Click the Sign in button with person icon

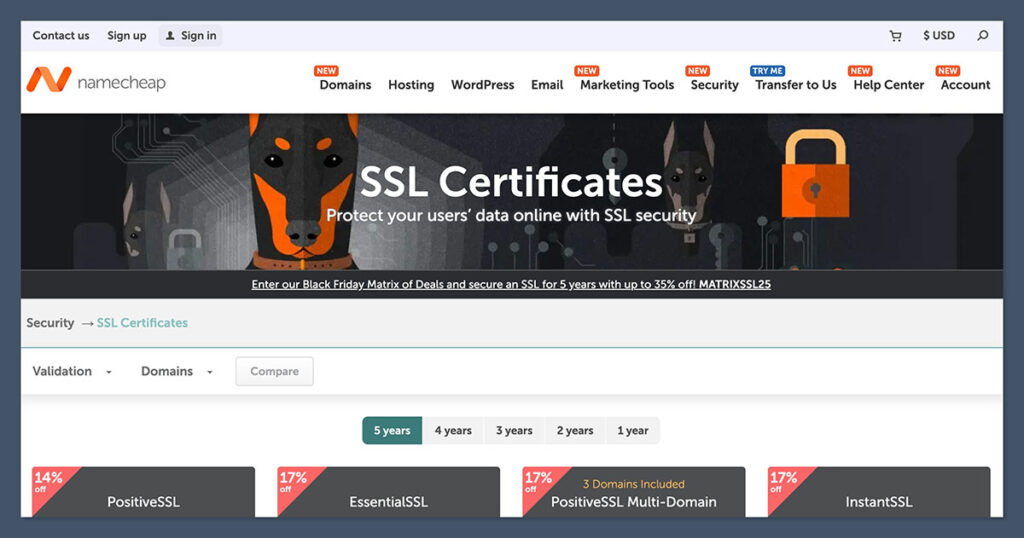[x=190, y=36]
